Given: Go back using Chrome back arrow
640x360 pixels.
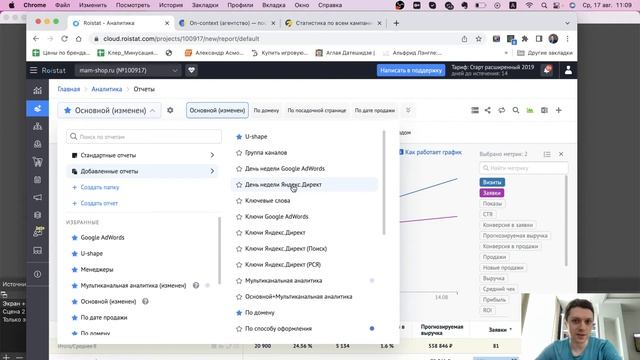Looking at the screenshot, I should pos(36,39).
